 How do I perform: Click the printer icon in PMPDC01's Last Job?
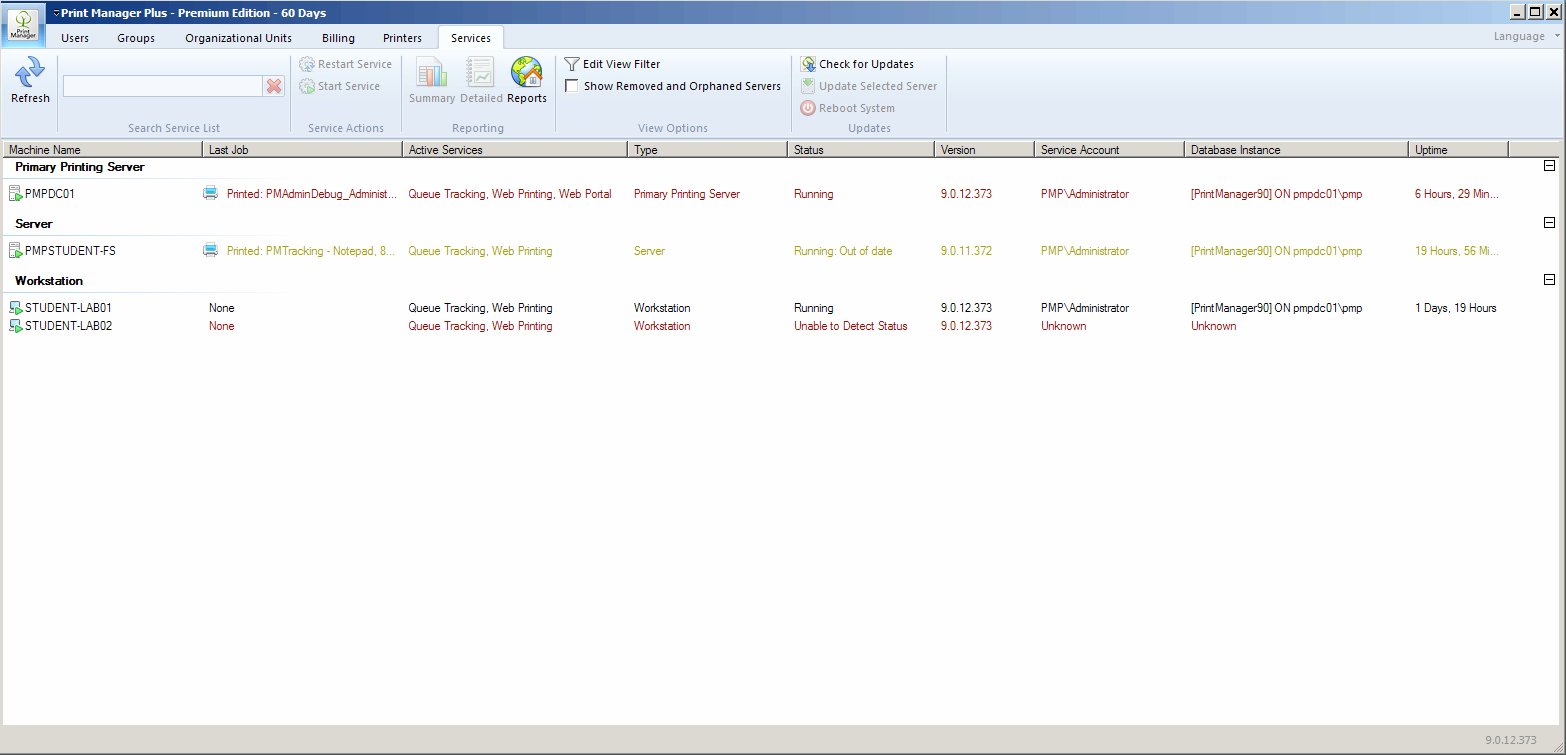pyautogui.click(x=210, y=194)
